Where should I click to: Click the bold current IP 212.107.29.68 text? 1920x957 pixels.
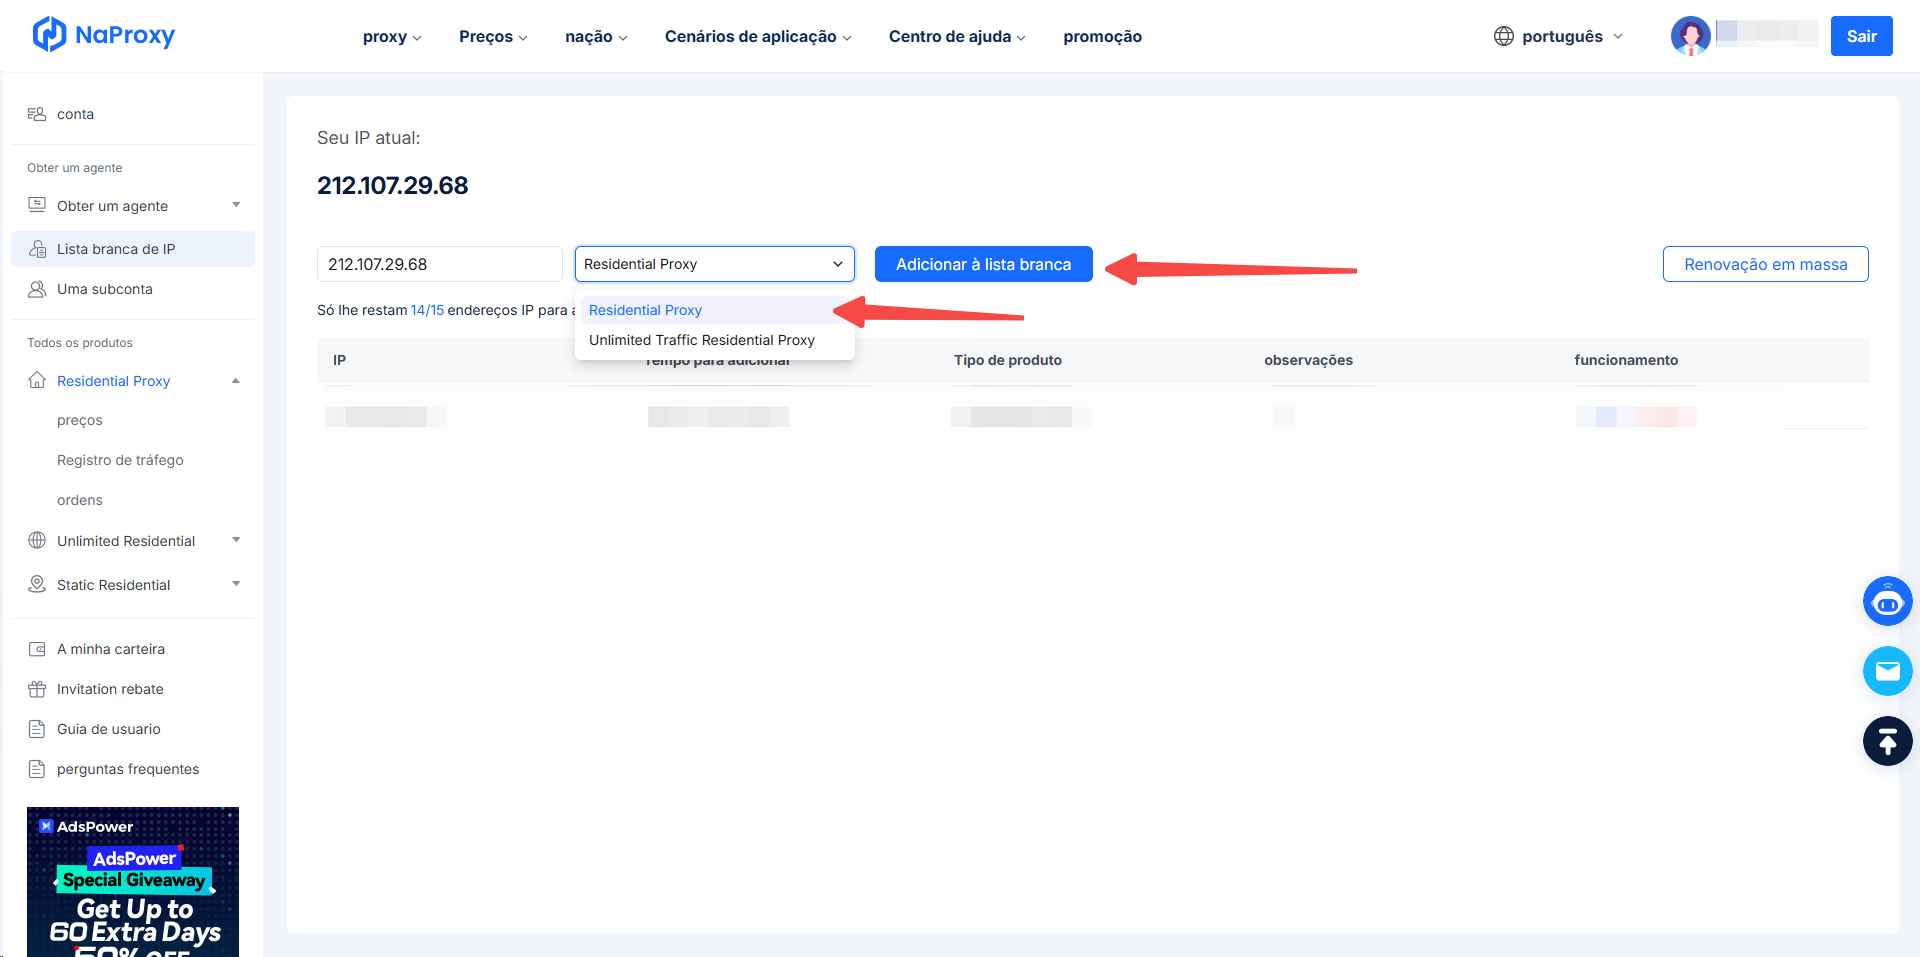tap(392, 185)
